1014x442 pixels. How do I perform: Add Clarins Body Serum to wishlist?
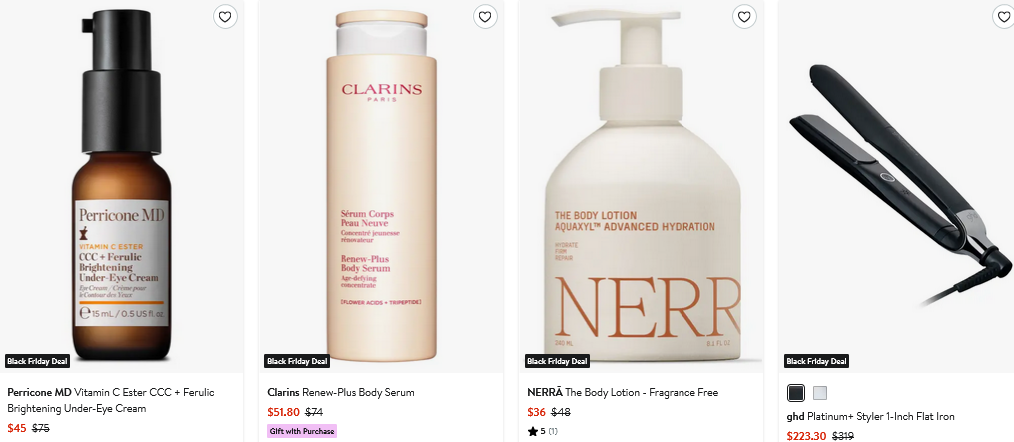(485, 17)
